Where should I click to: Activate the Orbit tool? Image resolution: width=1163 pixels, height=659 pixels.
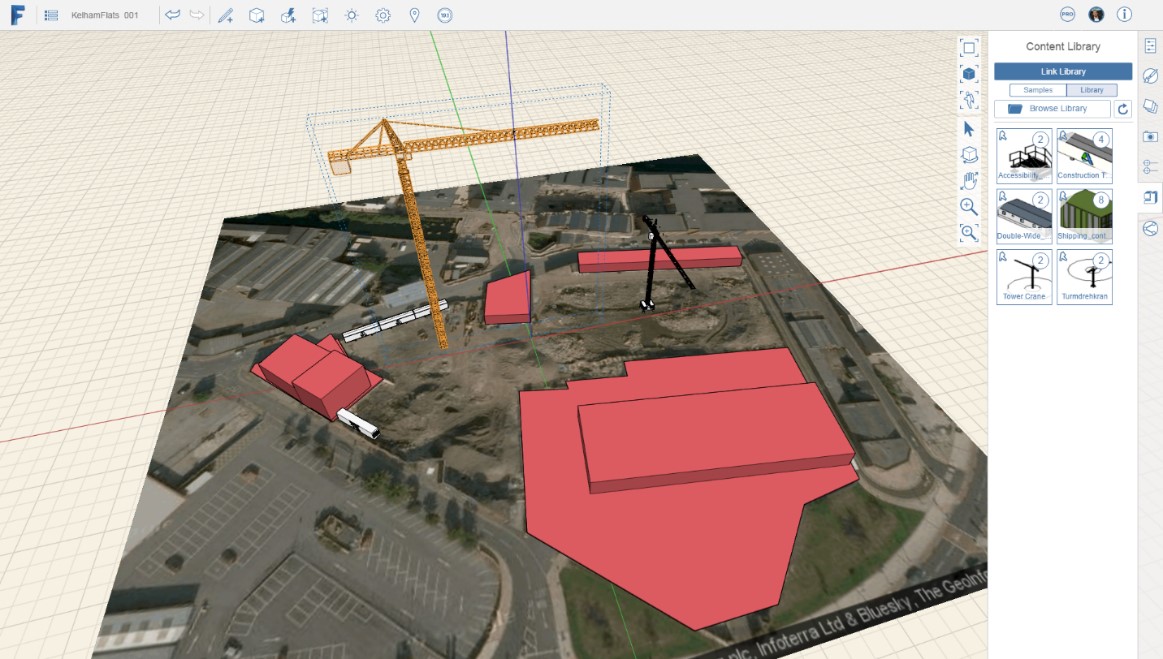coord(969,155)
